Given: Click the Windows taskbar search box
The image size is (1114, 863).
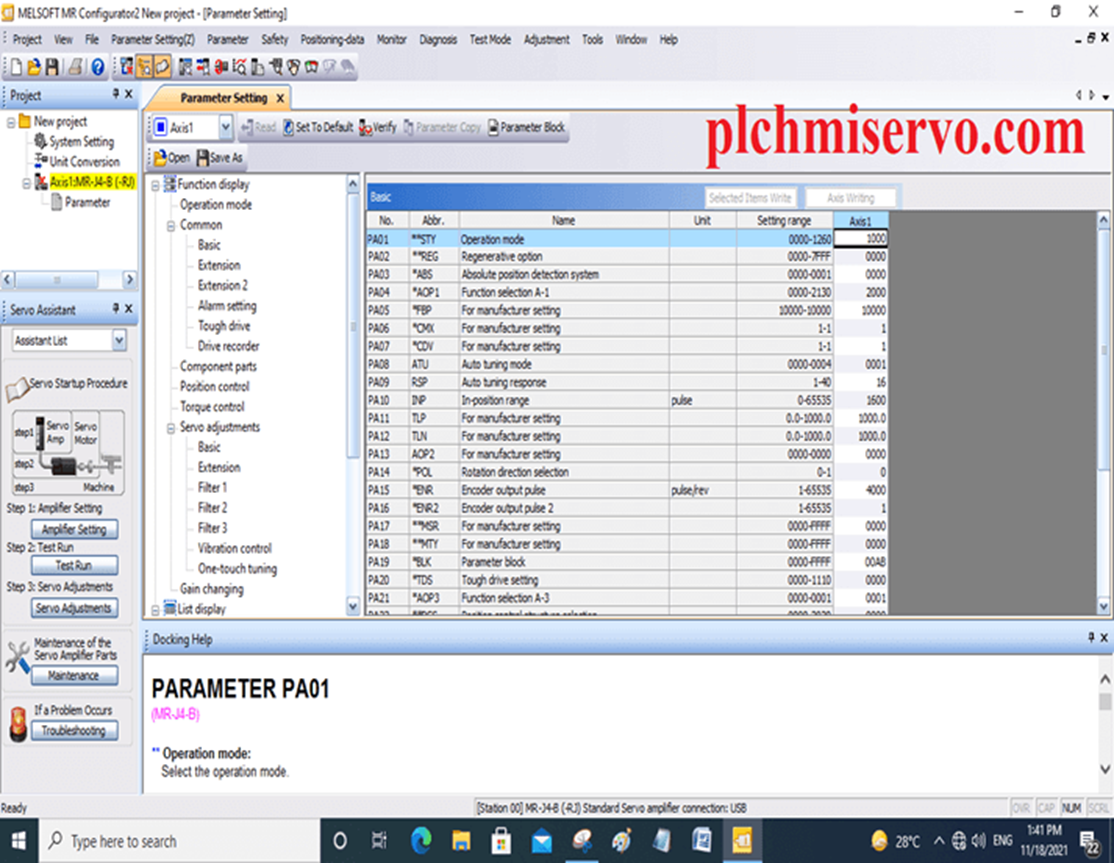Looking at the screenshot, I should (179, 841).
